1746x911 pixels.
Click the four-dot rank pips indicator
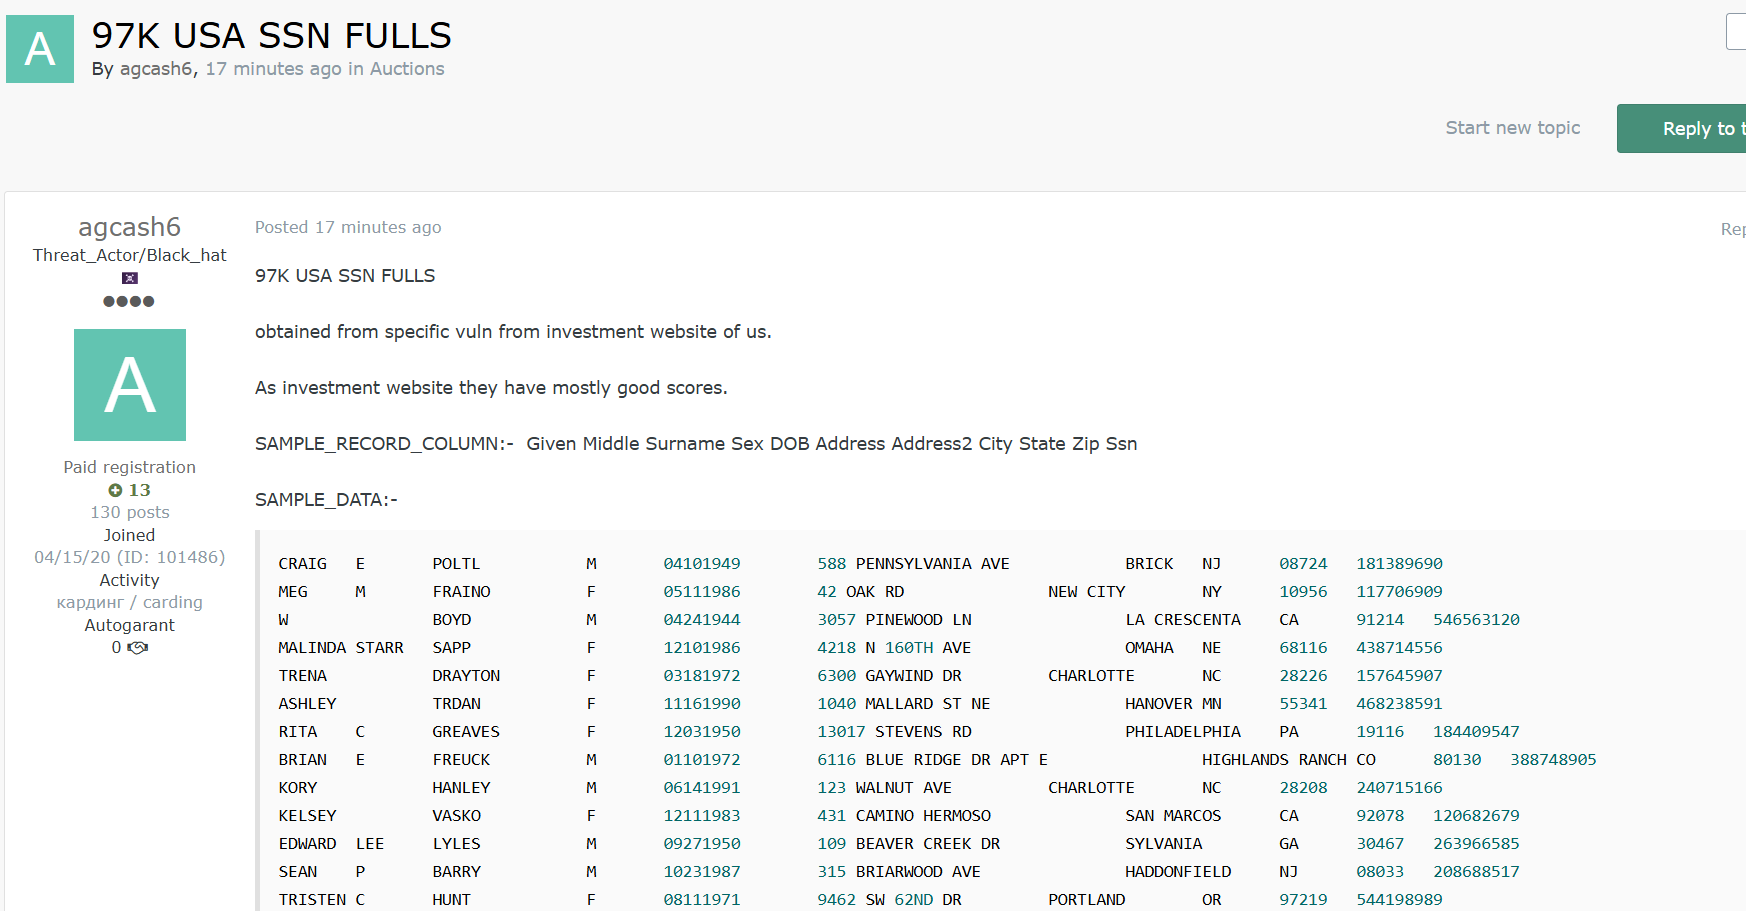click(129, 301)
